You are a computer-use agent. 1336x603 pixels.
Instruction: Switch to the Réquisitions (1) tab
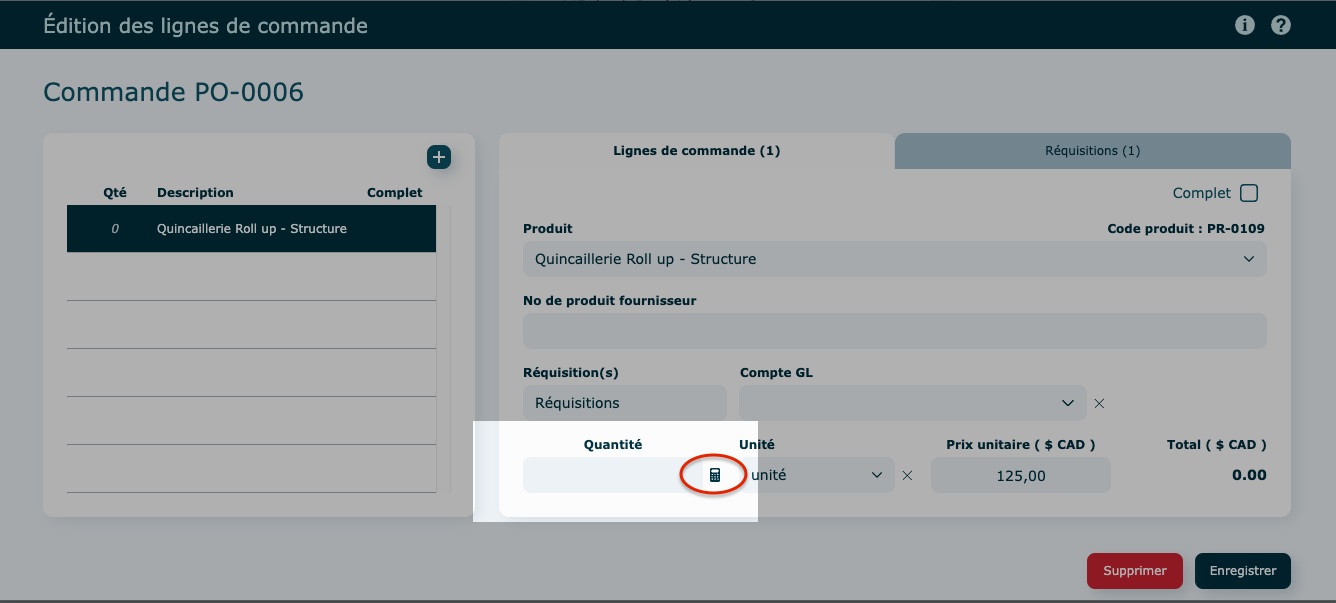point(1092,151)
